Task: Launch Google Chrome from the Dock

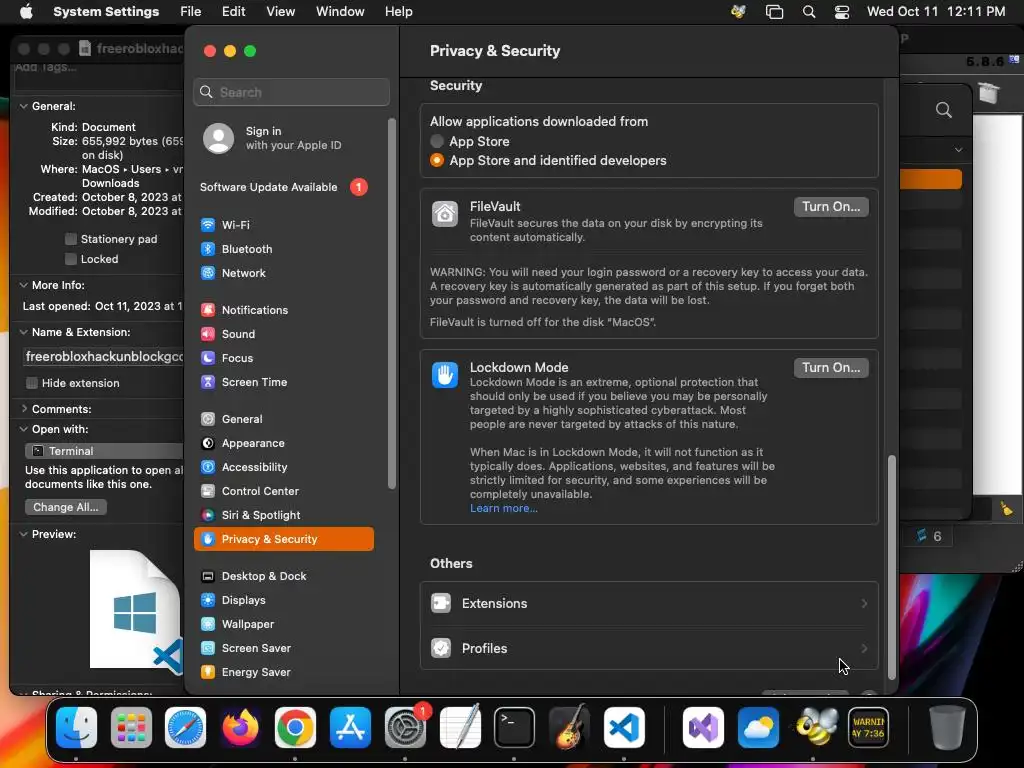Action: [295, 728]
